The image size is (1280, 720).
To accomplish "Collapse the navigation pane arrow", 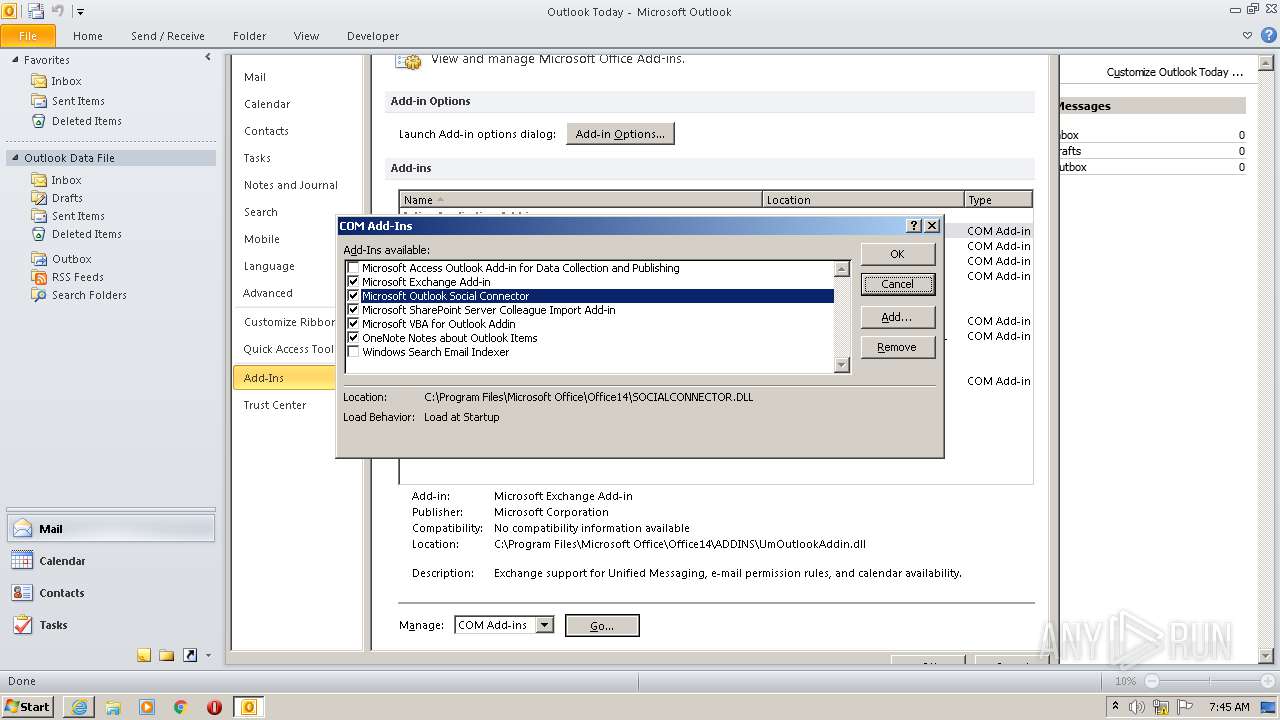I will click(208, 58).
